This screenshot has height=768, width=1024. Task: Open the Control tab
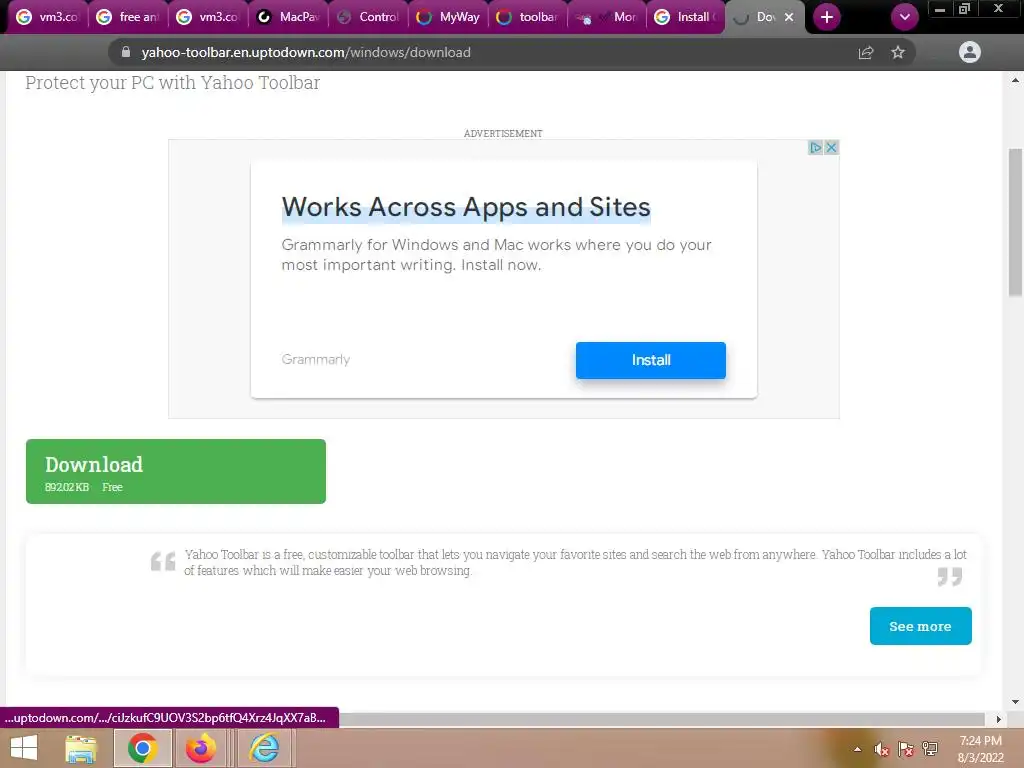click(368, 17)
